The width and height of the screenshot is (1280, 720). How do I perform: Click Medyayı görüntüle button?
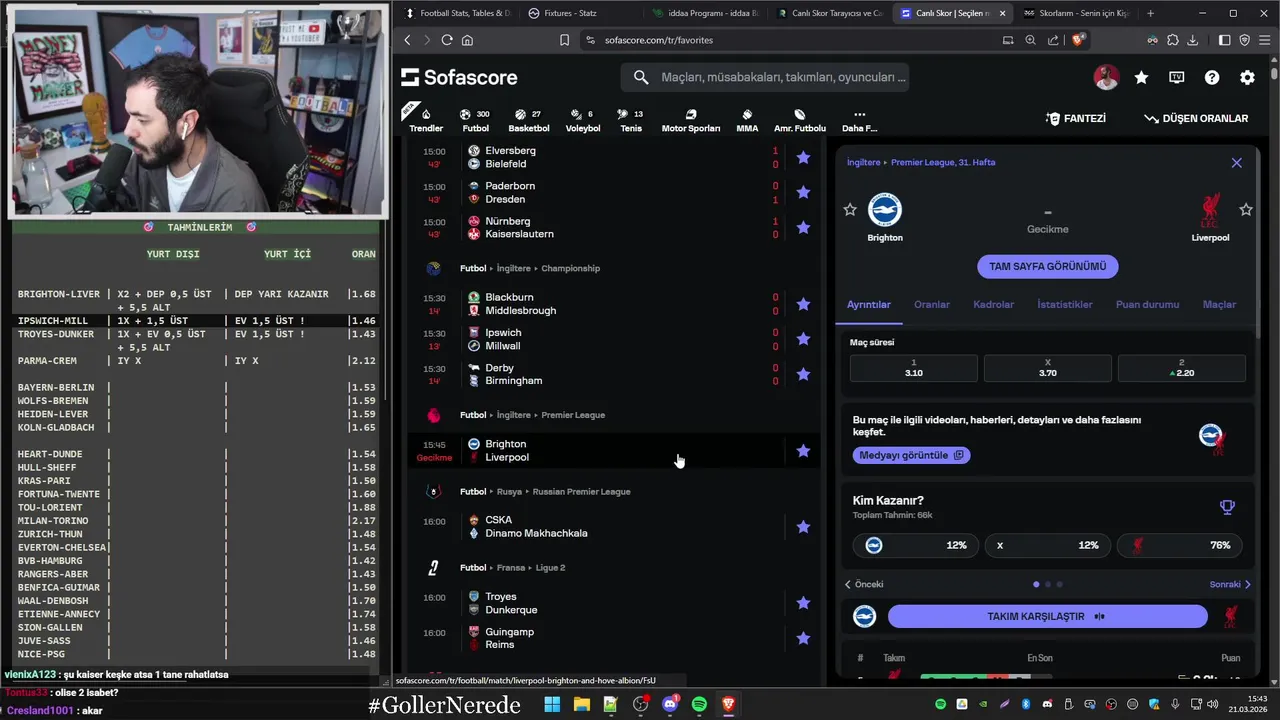click(911, 455)
